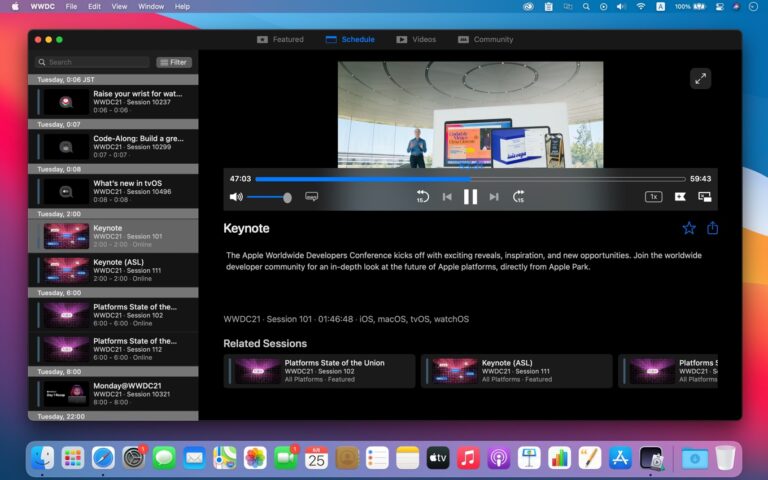The height and width of the screenshot is (480, 768).
Task: Open FaceTime from the Dock
Action: (286, 458)
